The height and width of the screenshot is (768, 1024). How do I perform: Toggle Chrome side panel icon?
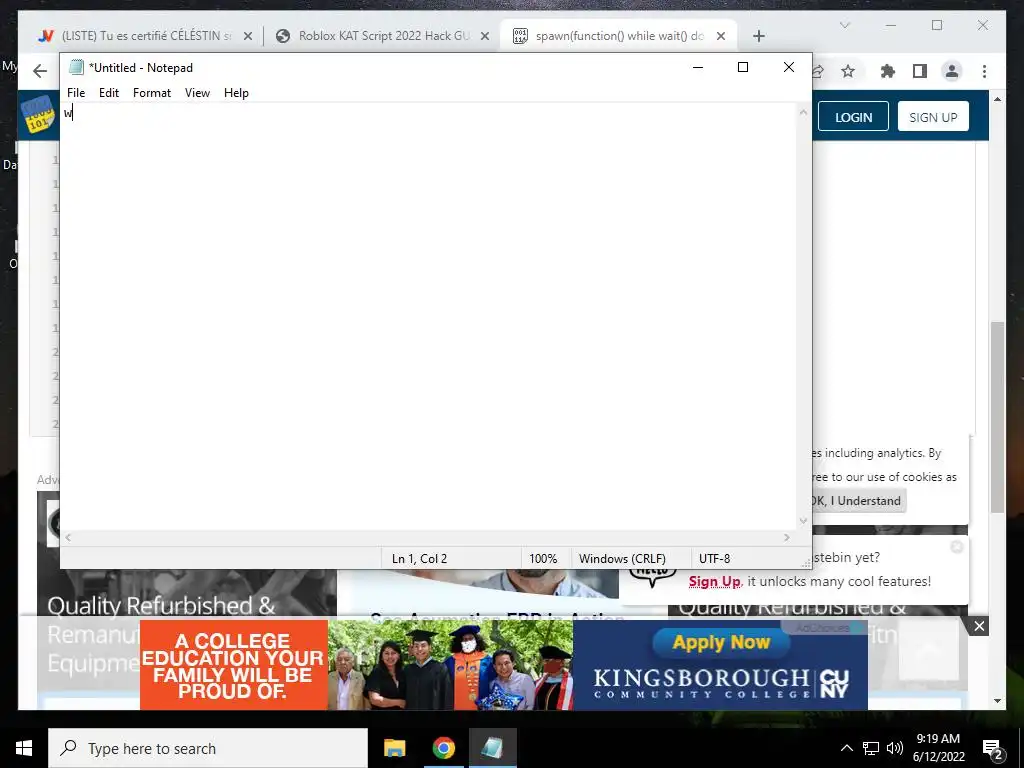920,71
